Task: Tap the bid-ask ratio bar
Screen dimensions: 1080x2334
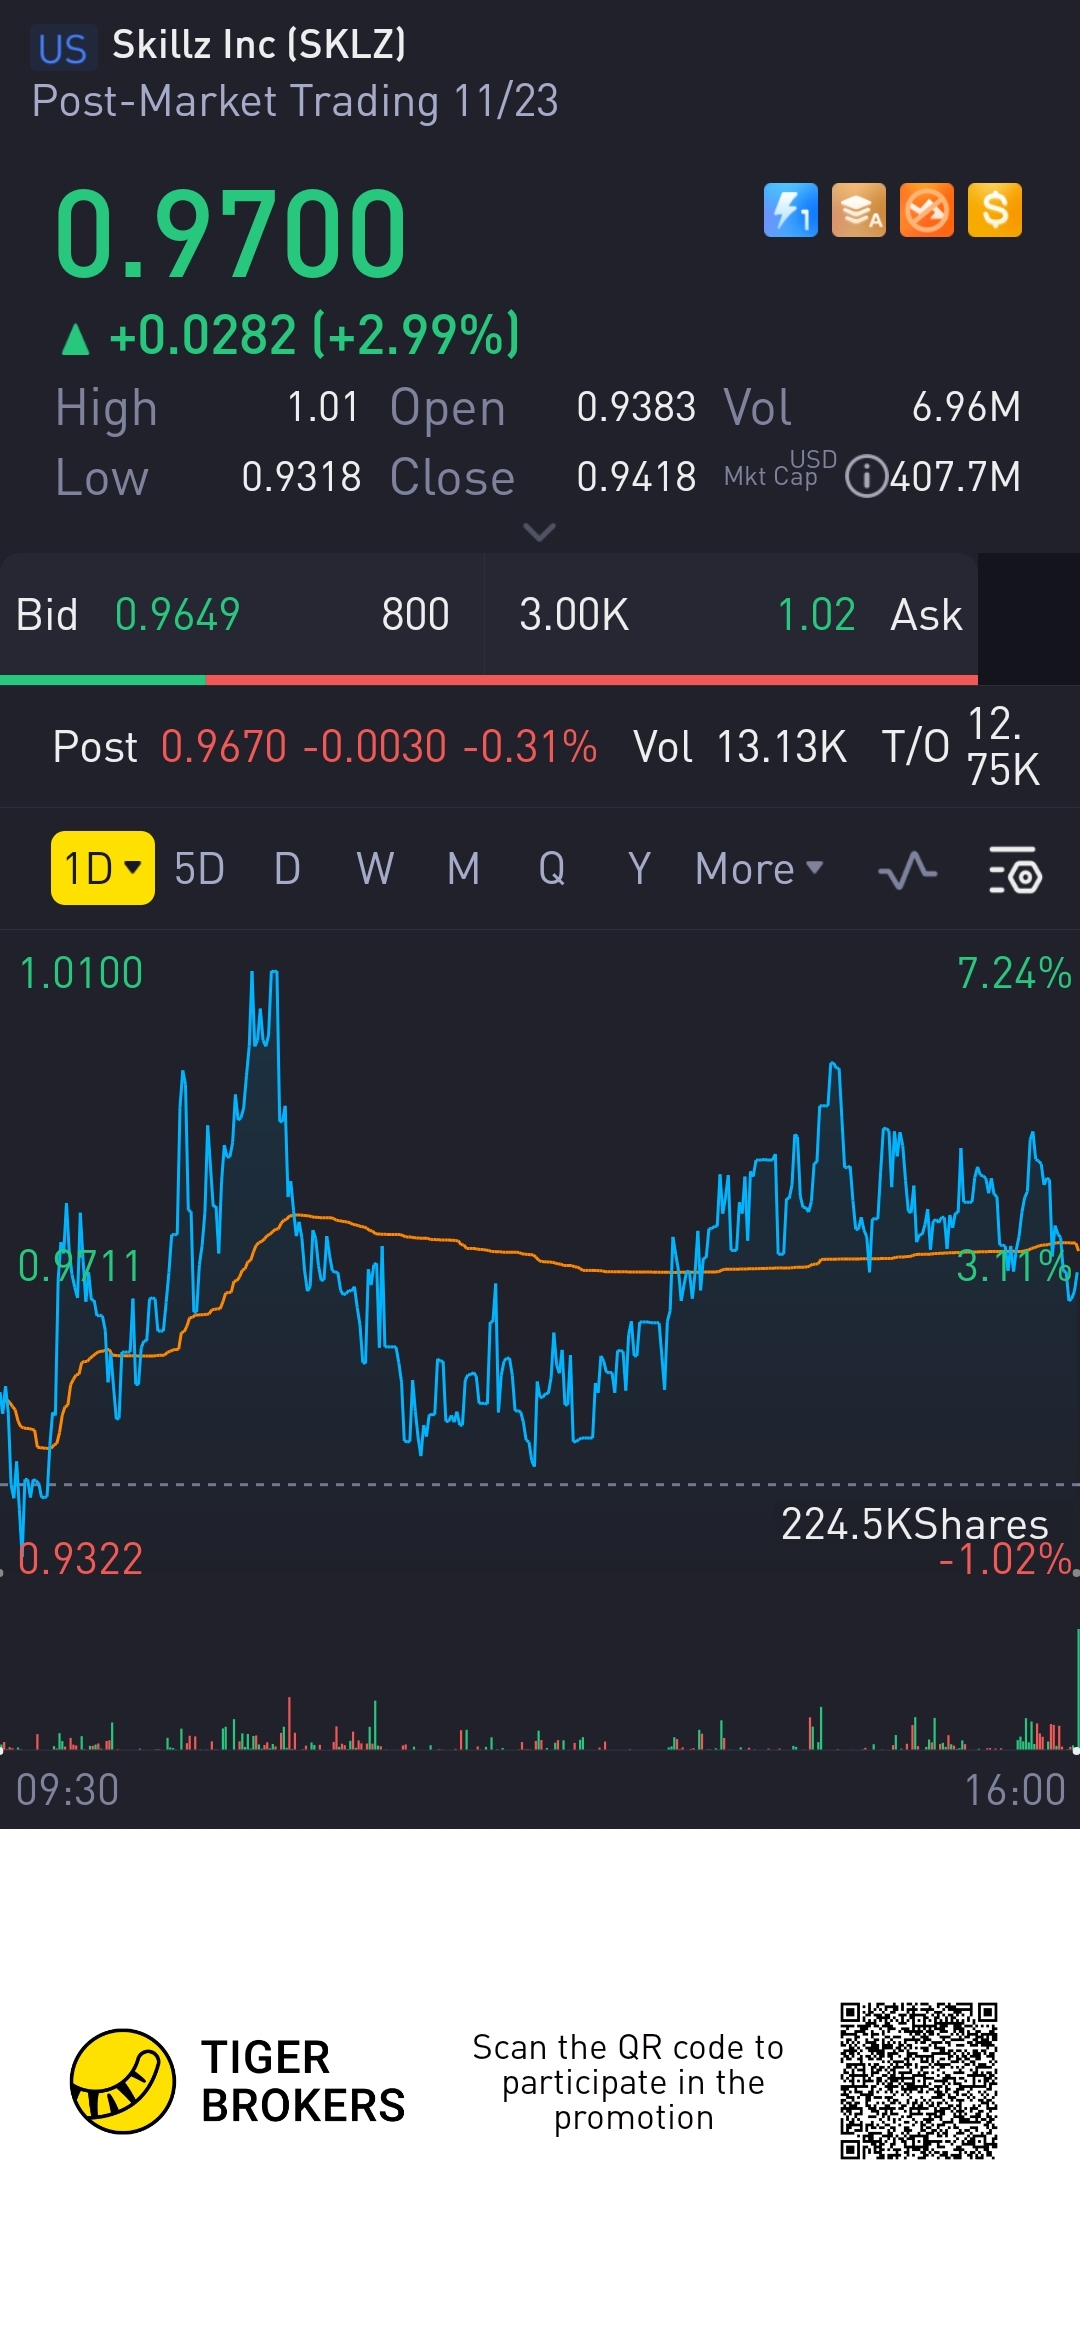Action: click(x=489, y=680)
